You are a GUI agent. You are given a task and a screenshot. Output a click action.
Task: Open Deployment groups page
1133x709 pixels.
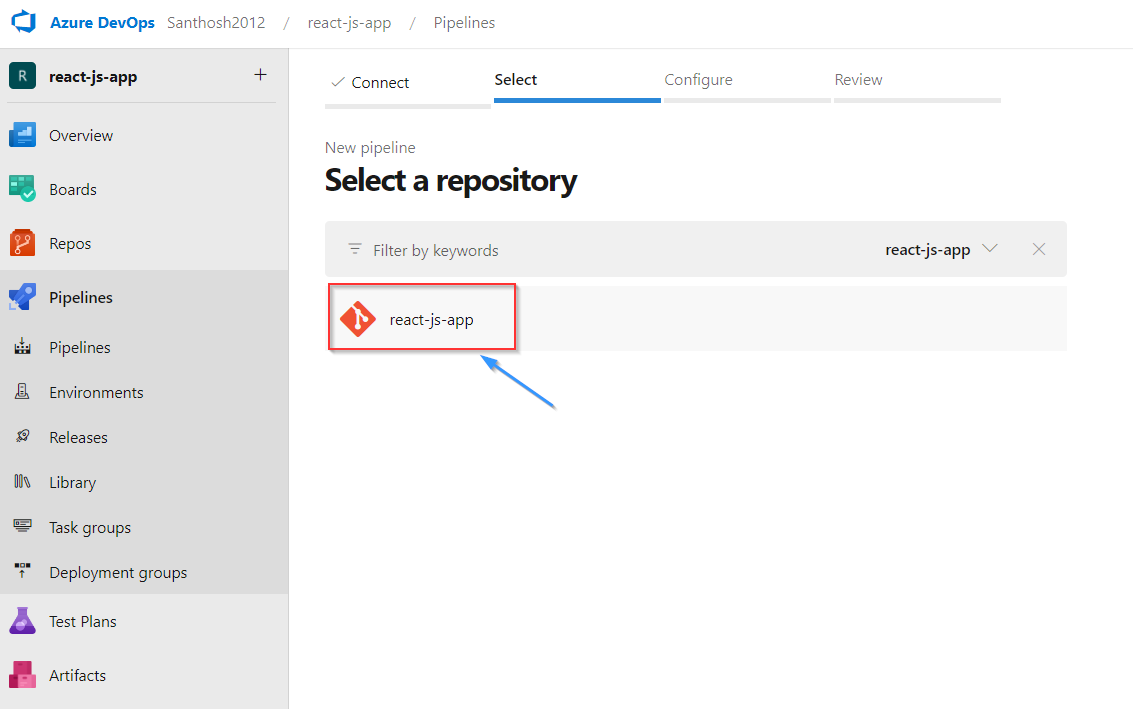(118, 572)
